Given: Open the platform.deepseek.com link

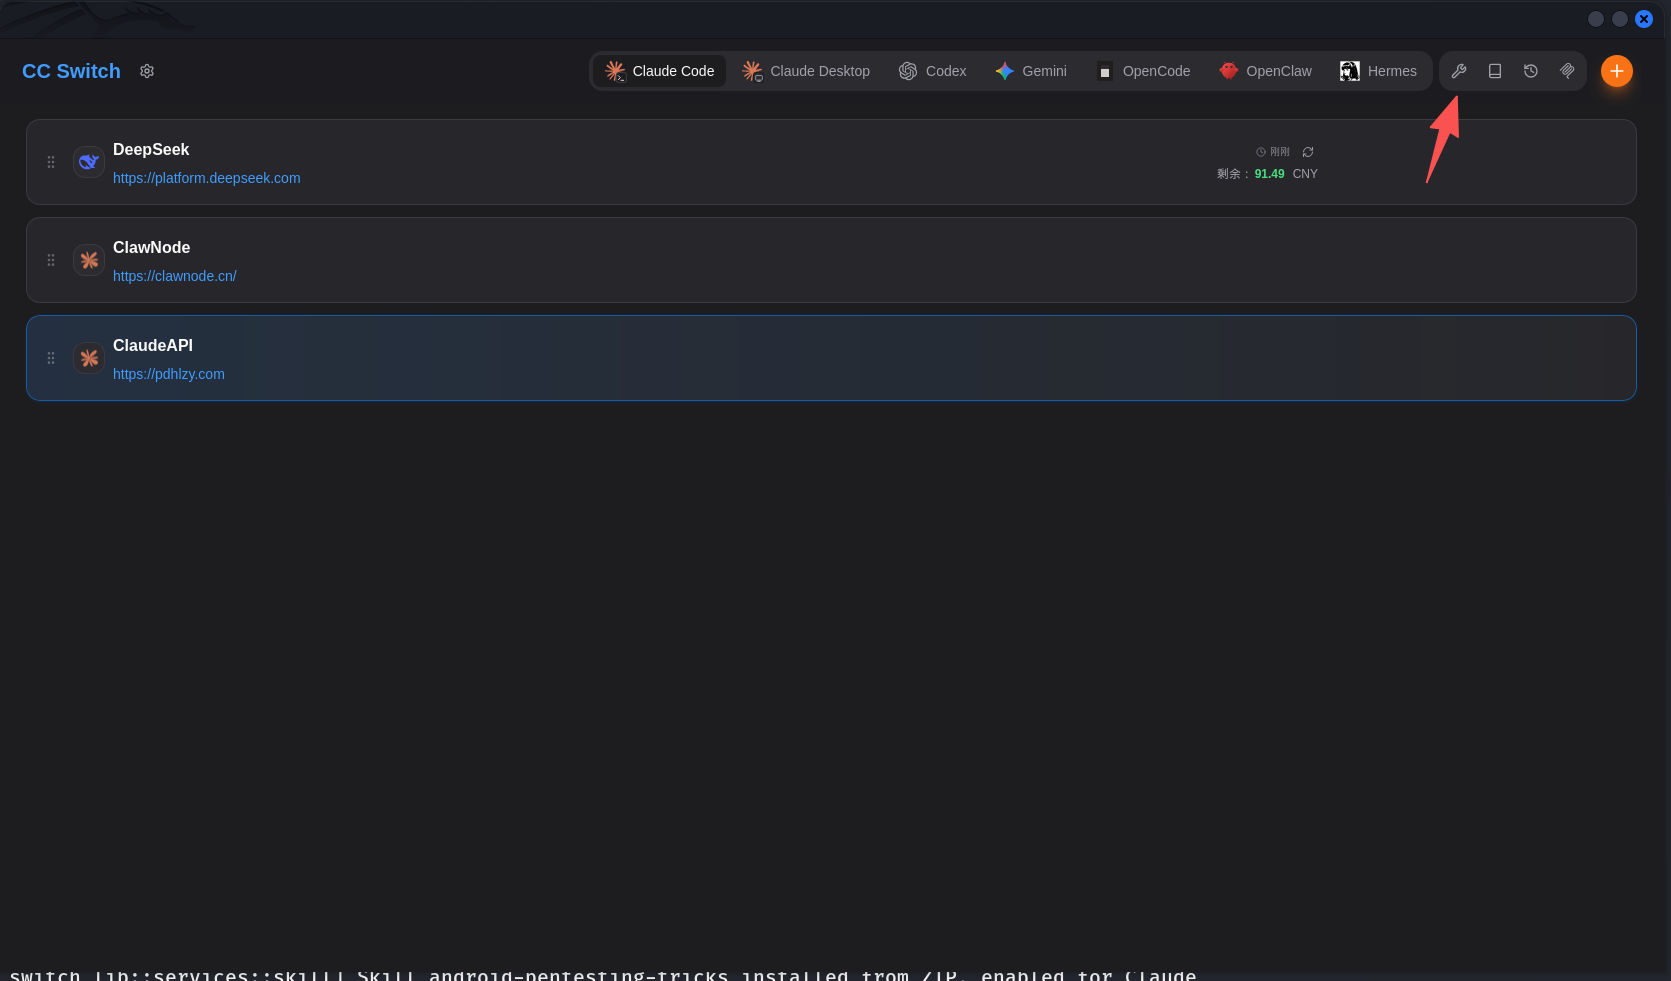Looking at the screenshot, I should point(207,178).
